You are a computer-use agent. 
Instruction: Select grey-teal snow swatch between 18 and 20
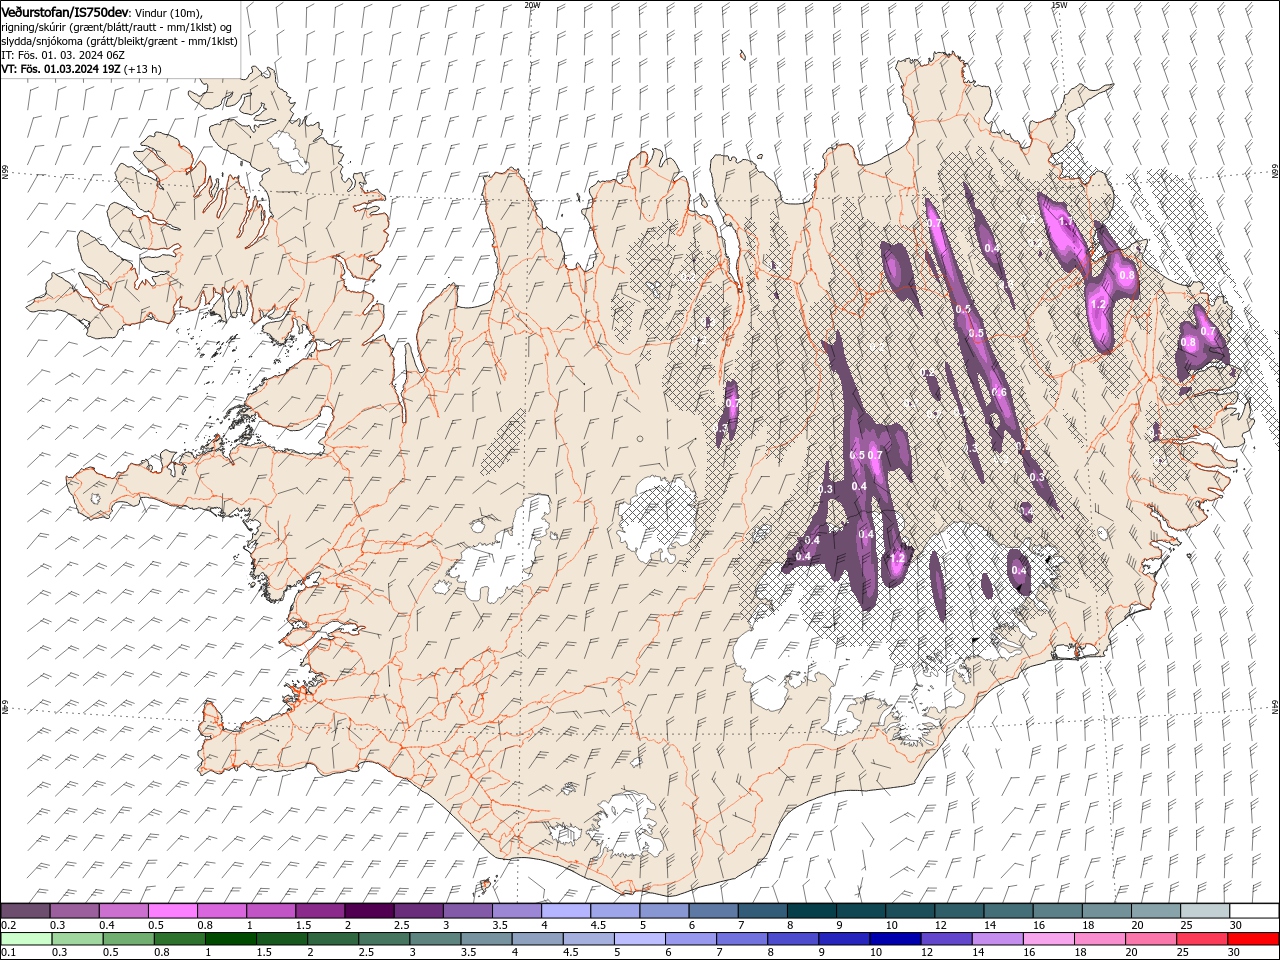[1105, 910]
